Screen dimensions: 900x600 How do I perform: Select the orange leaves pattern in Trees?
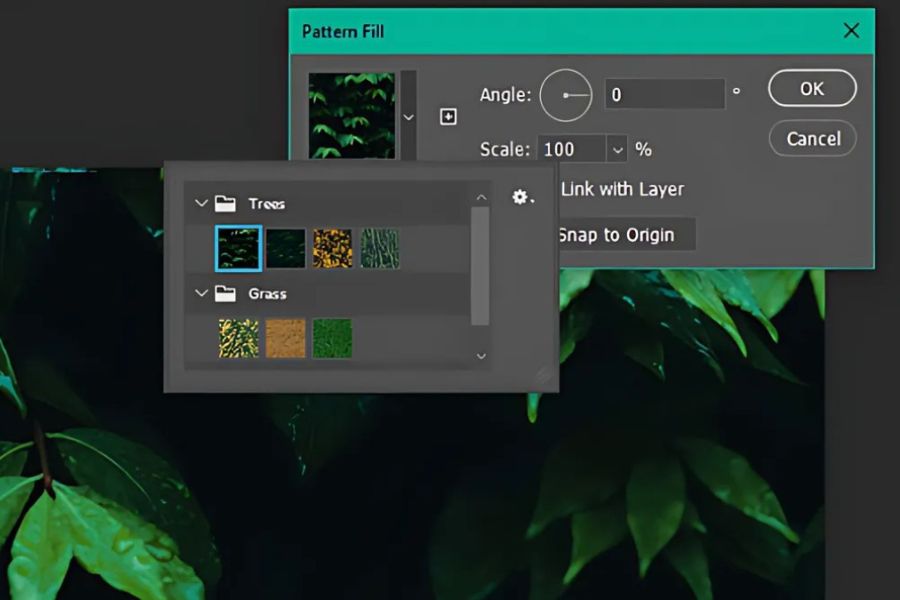332,248
